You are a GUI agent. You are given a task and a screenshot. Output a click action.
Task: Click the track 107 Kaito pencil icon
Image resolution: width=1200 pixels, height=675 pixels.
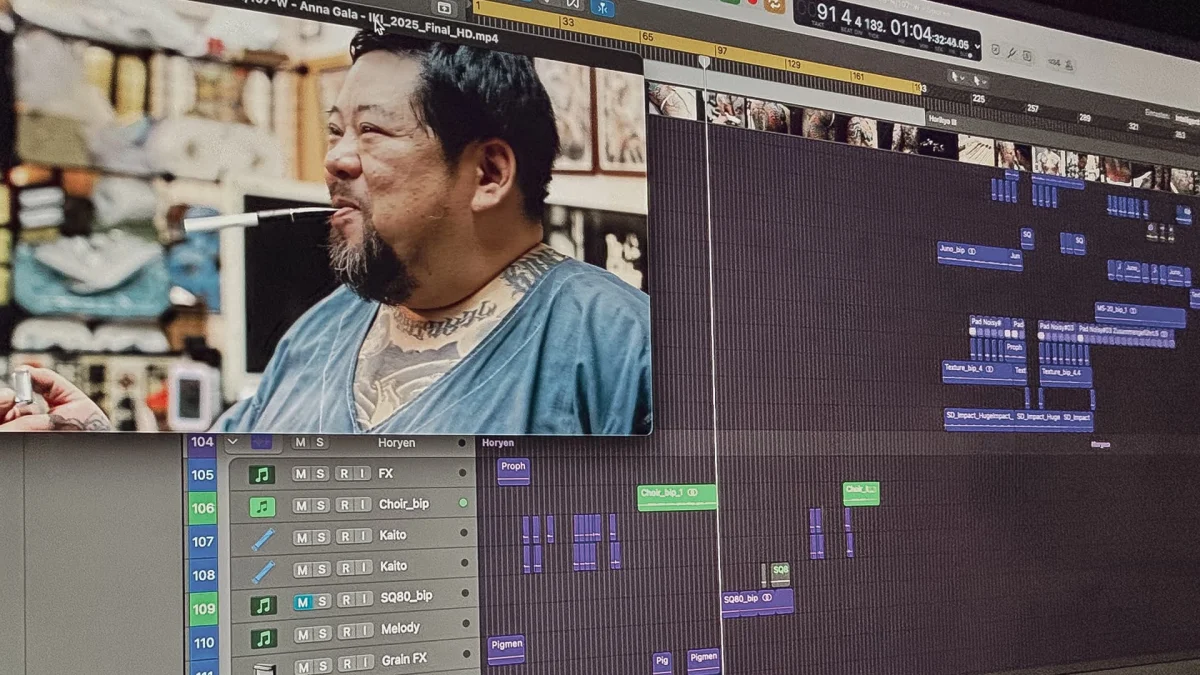pos(263,539)
